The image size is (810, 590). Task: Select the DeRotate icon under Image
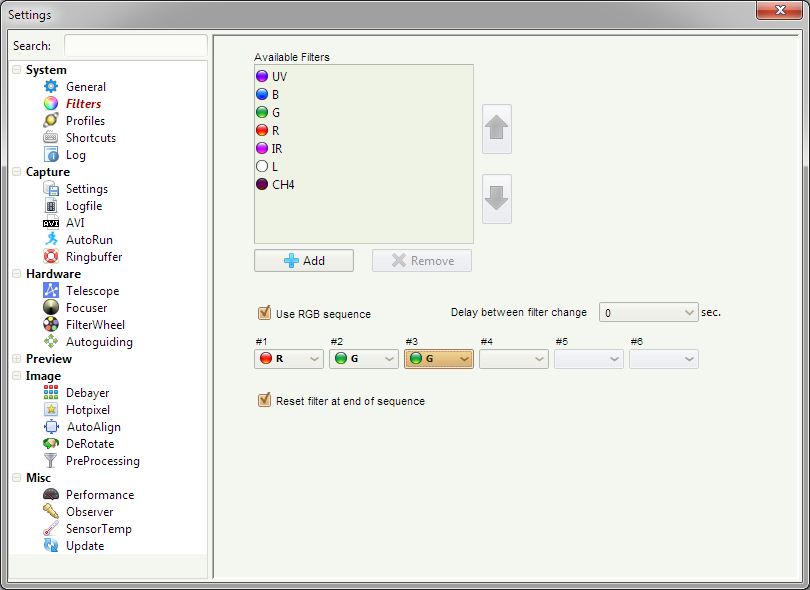coord(51,444)
